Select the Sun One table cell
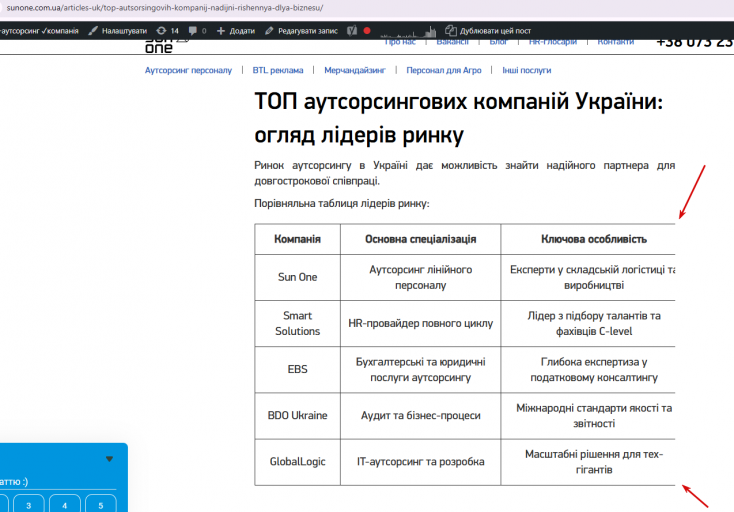This screenshot has height=512, width=734. (x=297, y=277)
